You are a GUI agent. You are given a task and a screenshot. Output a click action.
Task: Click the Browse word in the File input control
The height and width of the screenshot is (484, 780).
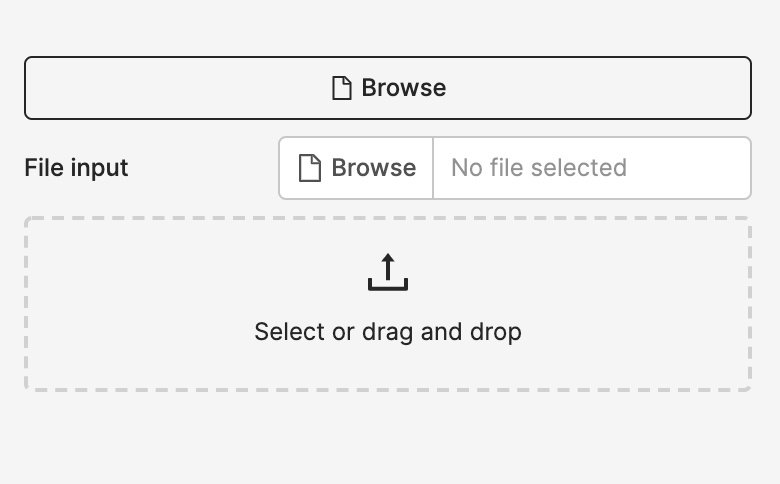[x=374, y=168]
